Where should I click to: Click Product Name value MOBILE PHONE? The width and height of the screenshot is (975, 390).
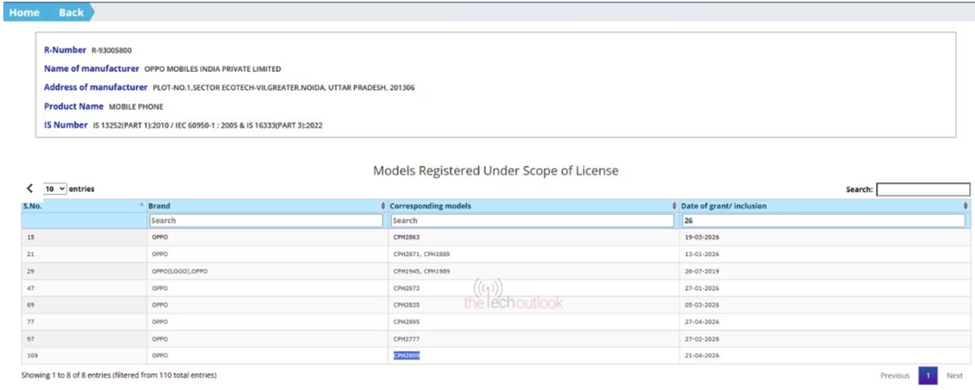136,106
